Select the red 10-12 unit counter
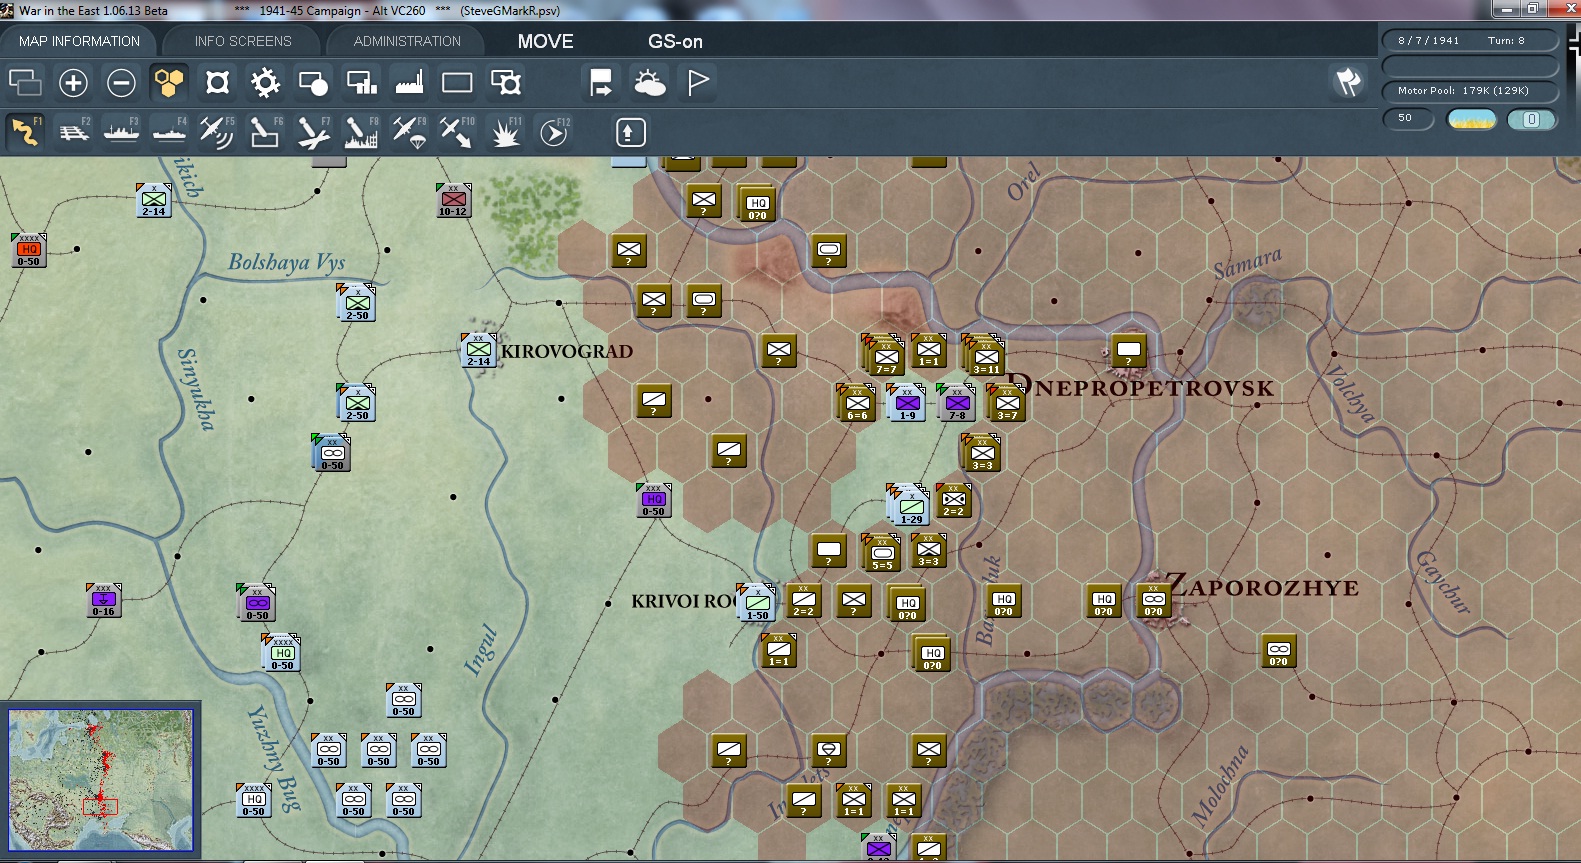The image size is (1581, 863). click(453, 200)
